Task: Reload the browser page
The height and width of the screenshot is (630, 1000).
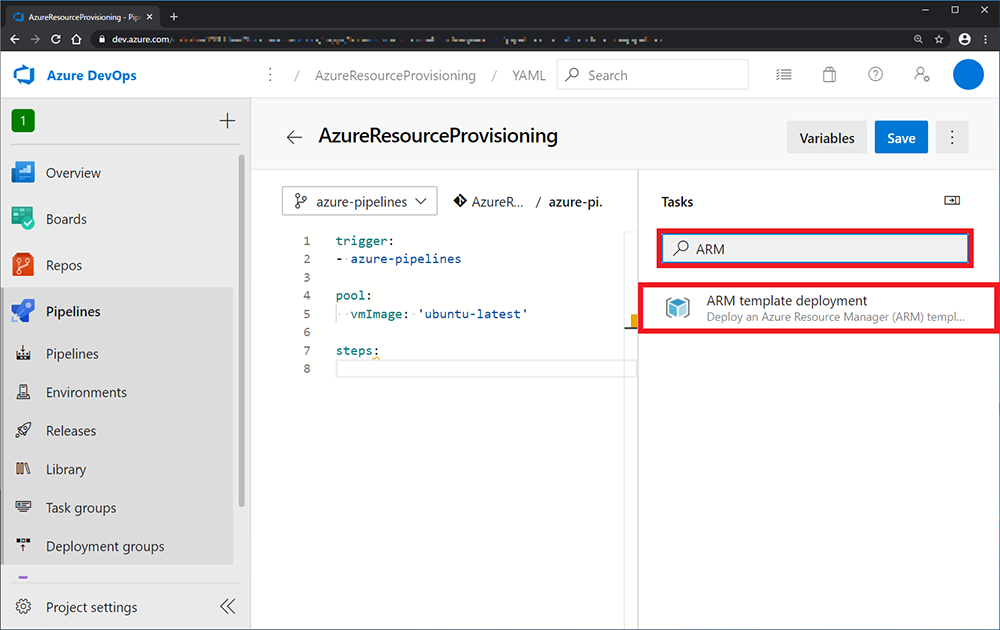Action: click(55, 40)
